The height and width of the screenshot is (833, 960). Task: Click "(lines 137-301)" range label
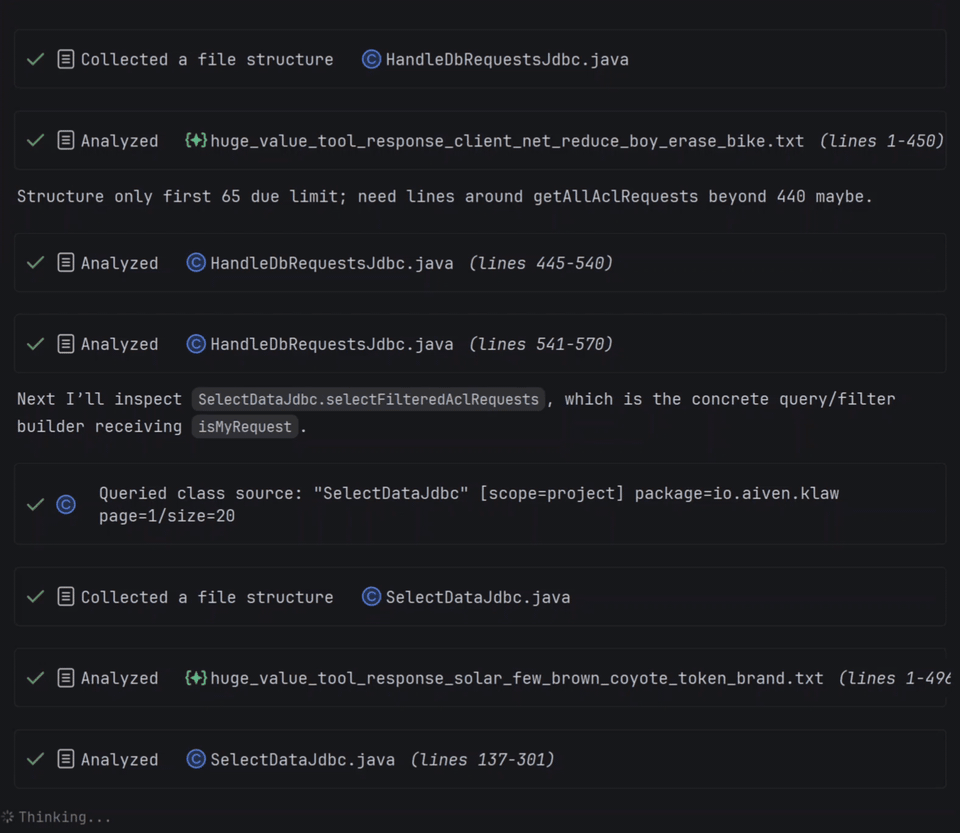pyautogui.click(x=482, y=760)
